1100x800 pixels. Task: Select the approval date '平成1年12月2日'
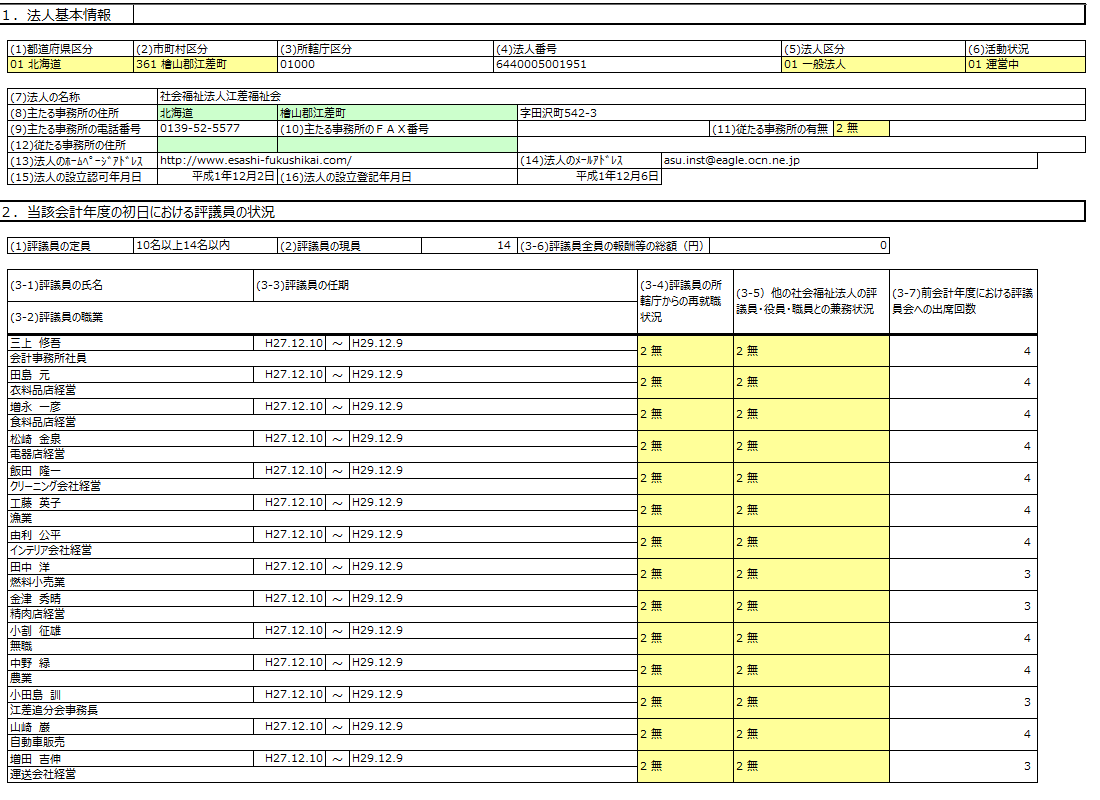pyautogui.click(x=217, y=176)
